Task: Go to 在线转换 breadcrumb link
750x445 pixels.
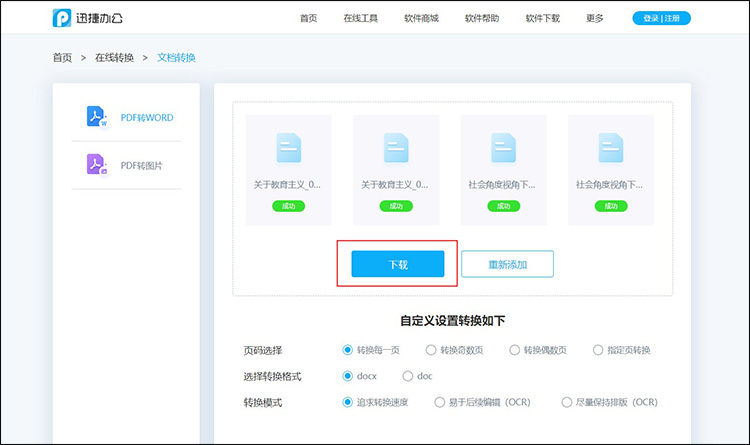Action: (x=114, y=58)
